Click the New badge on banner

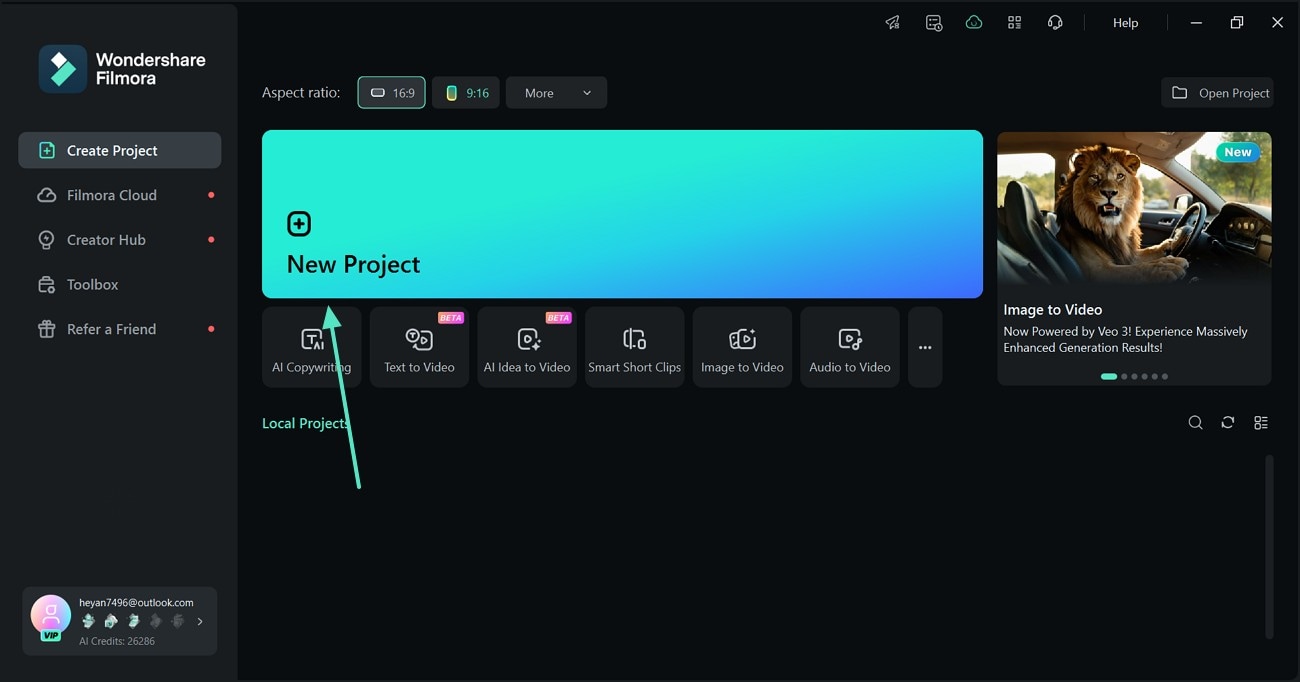(x=1238, y=152)
